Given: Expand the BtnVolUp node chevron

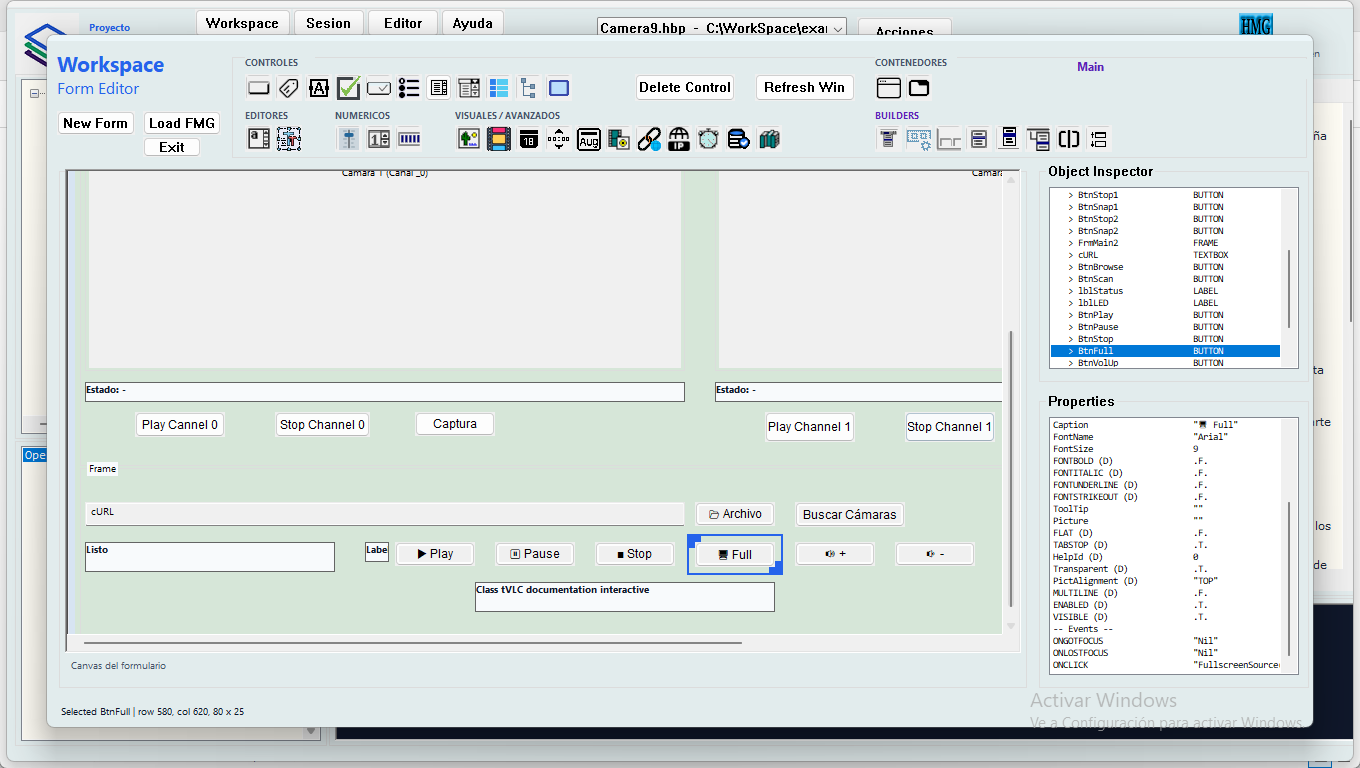Looking at the screenshot, I should [1071, 363].
